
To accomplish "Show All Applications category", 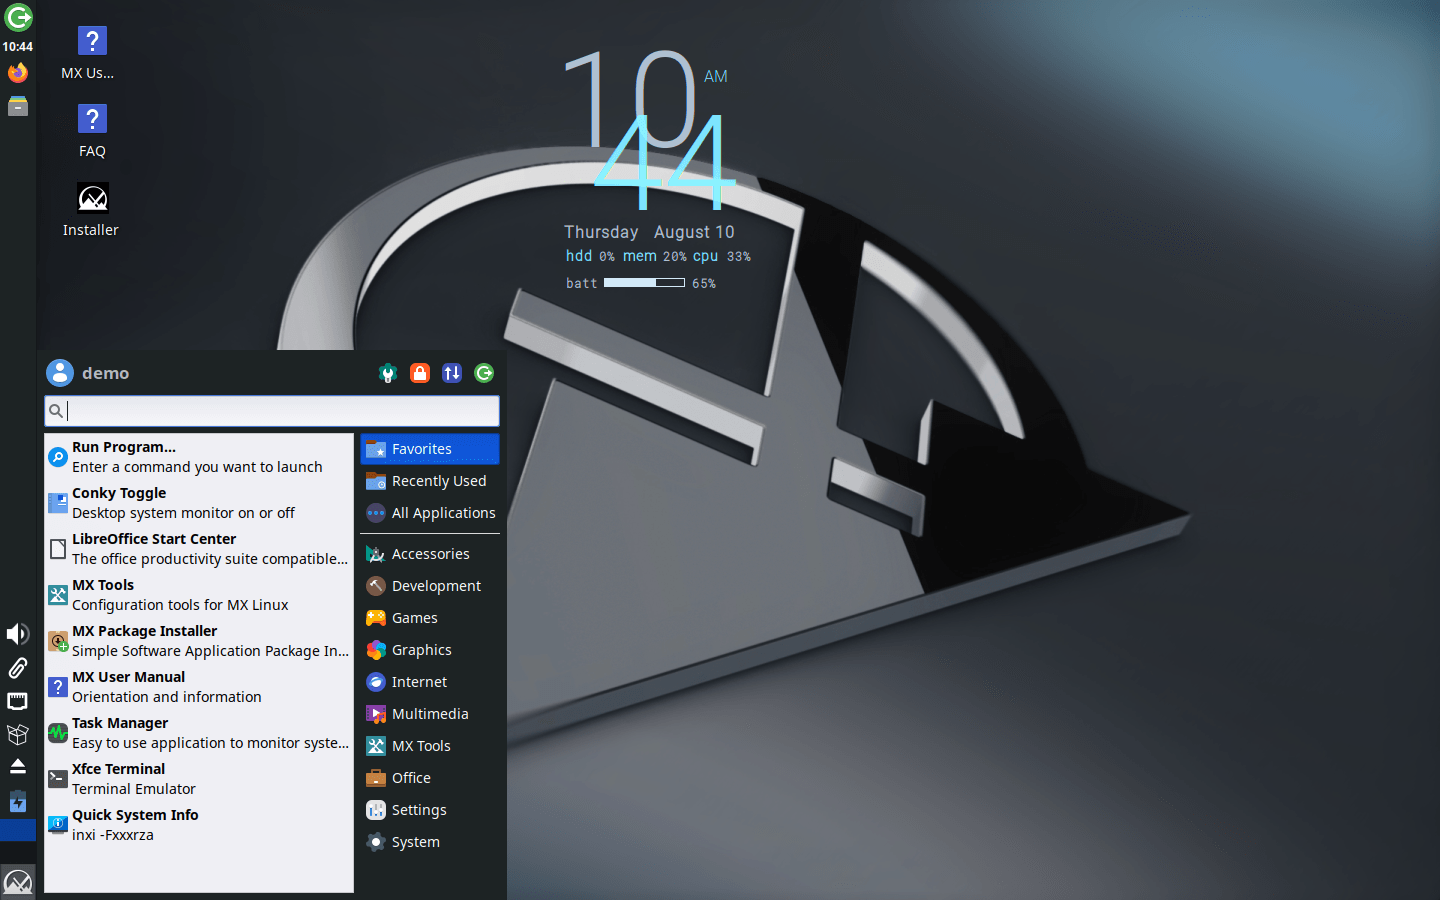I will pyautogui.click(x=430, y=513).
